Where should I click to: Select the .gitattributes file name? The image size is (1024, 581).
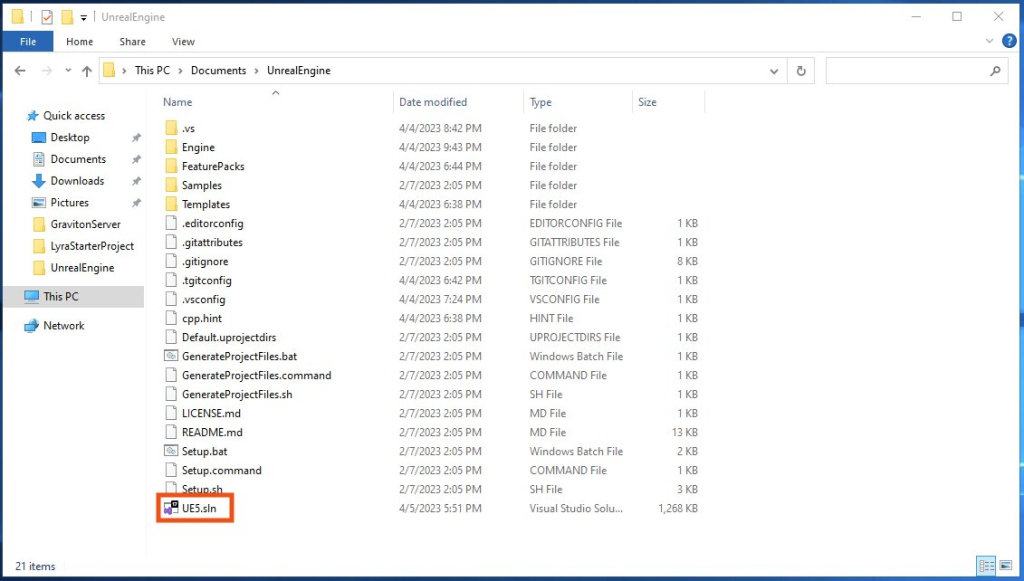[212, 242]
